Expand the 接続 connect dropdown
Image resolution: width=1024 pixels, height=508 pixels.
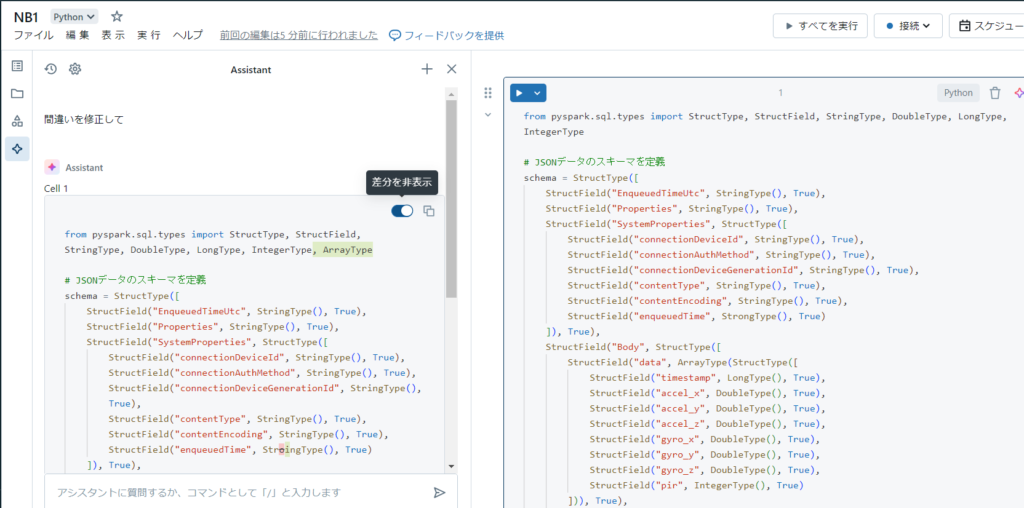[907, 26]
